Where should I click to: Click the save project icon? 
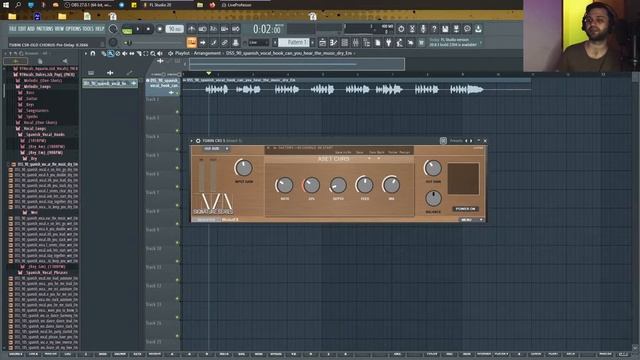[445, 29]
